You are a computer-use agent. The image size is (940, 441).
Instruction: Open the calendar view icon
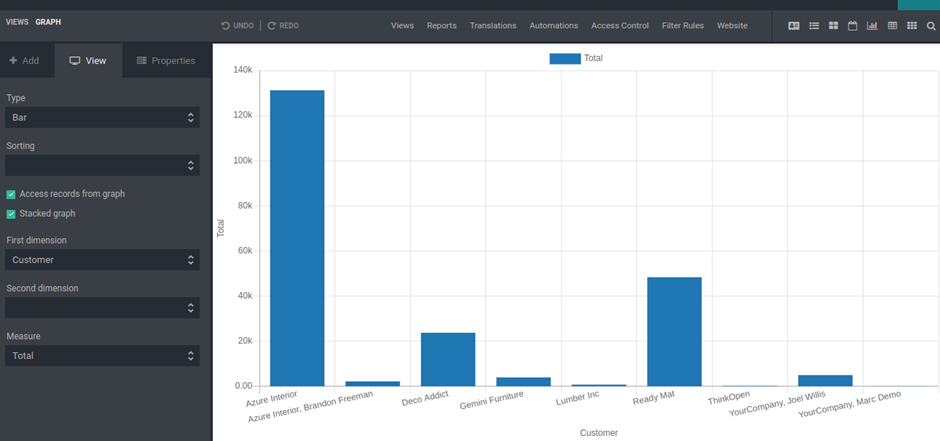(853, 26)
